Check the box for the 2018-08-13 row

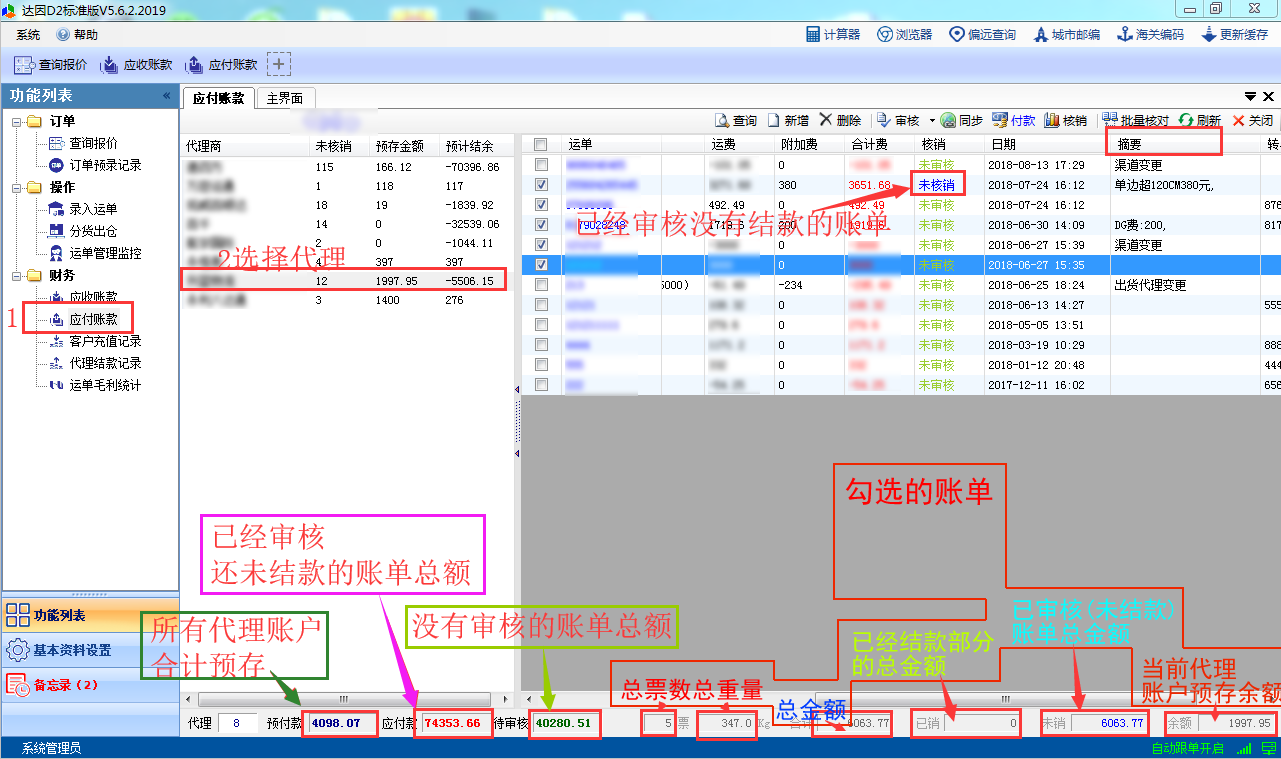click(541, 165)
